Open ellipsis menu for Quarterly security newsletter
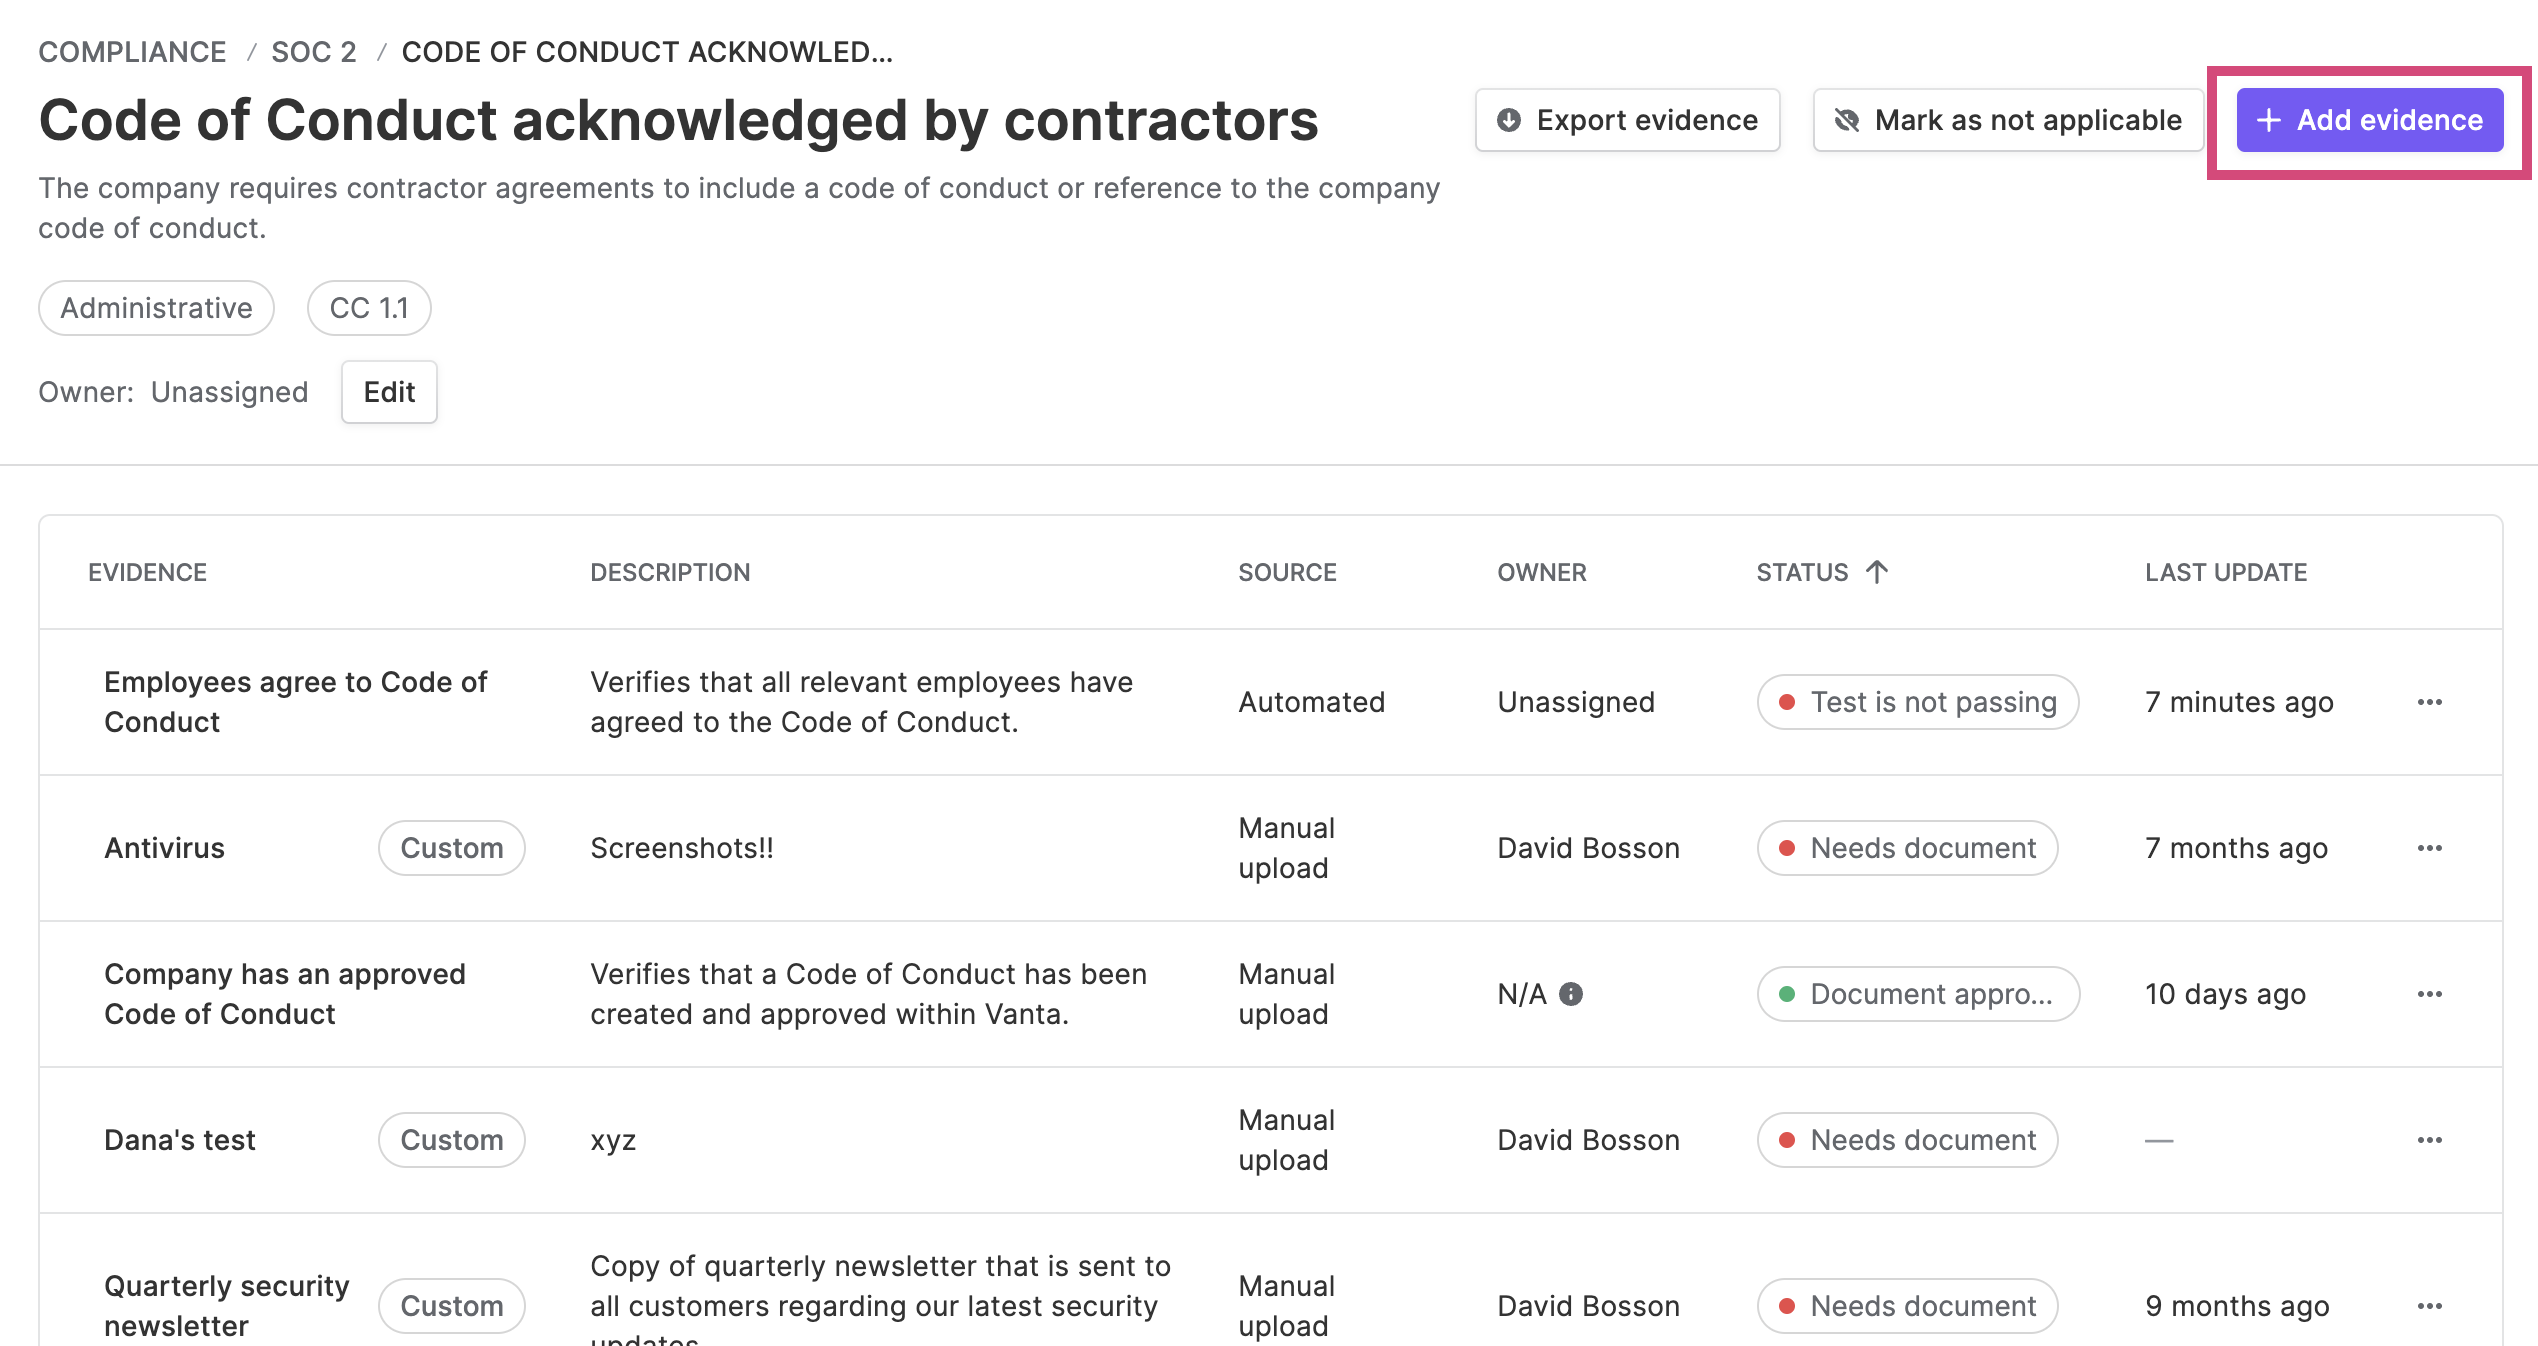 (x=2429, y=1306)
